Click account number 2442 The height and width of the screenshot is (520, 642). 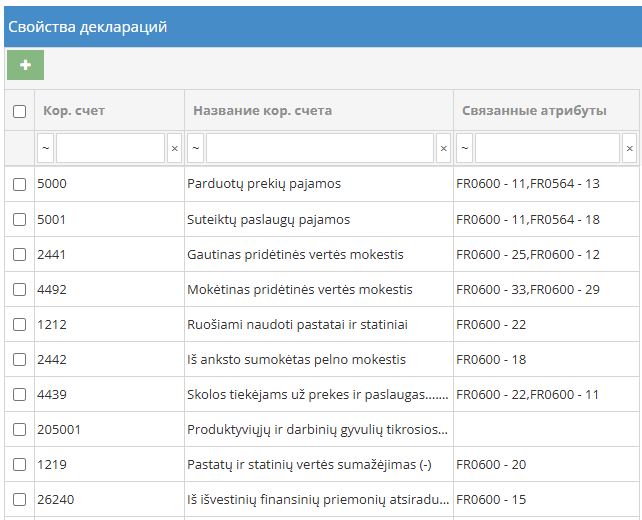click(52, 360)
